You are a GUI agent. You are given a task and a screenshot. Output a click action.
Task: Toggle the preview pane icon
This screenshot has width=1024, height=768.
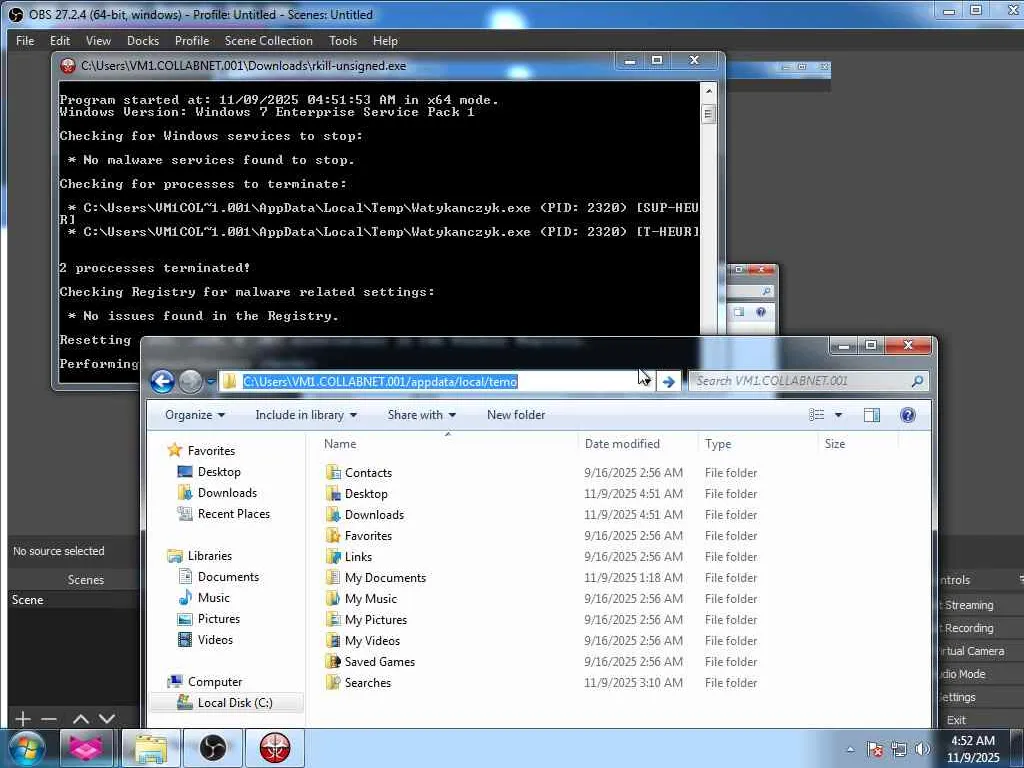coord(872,415)
